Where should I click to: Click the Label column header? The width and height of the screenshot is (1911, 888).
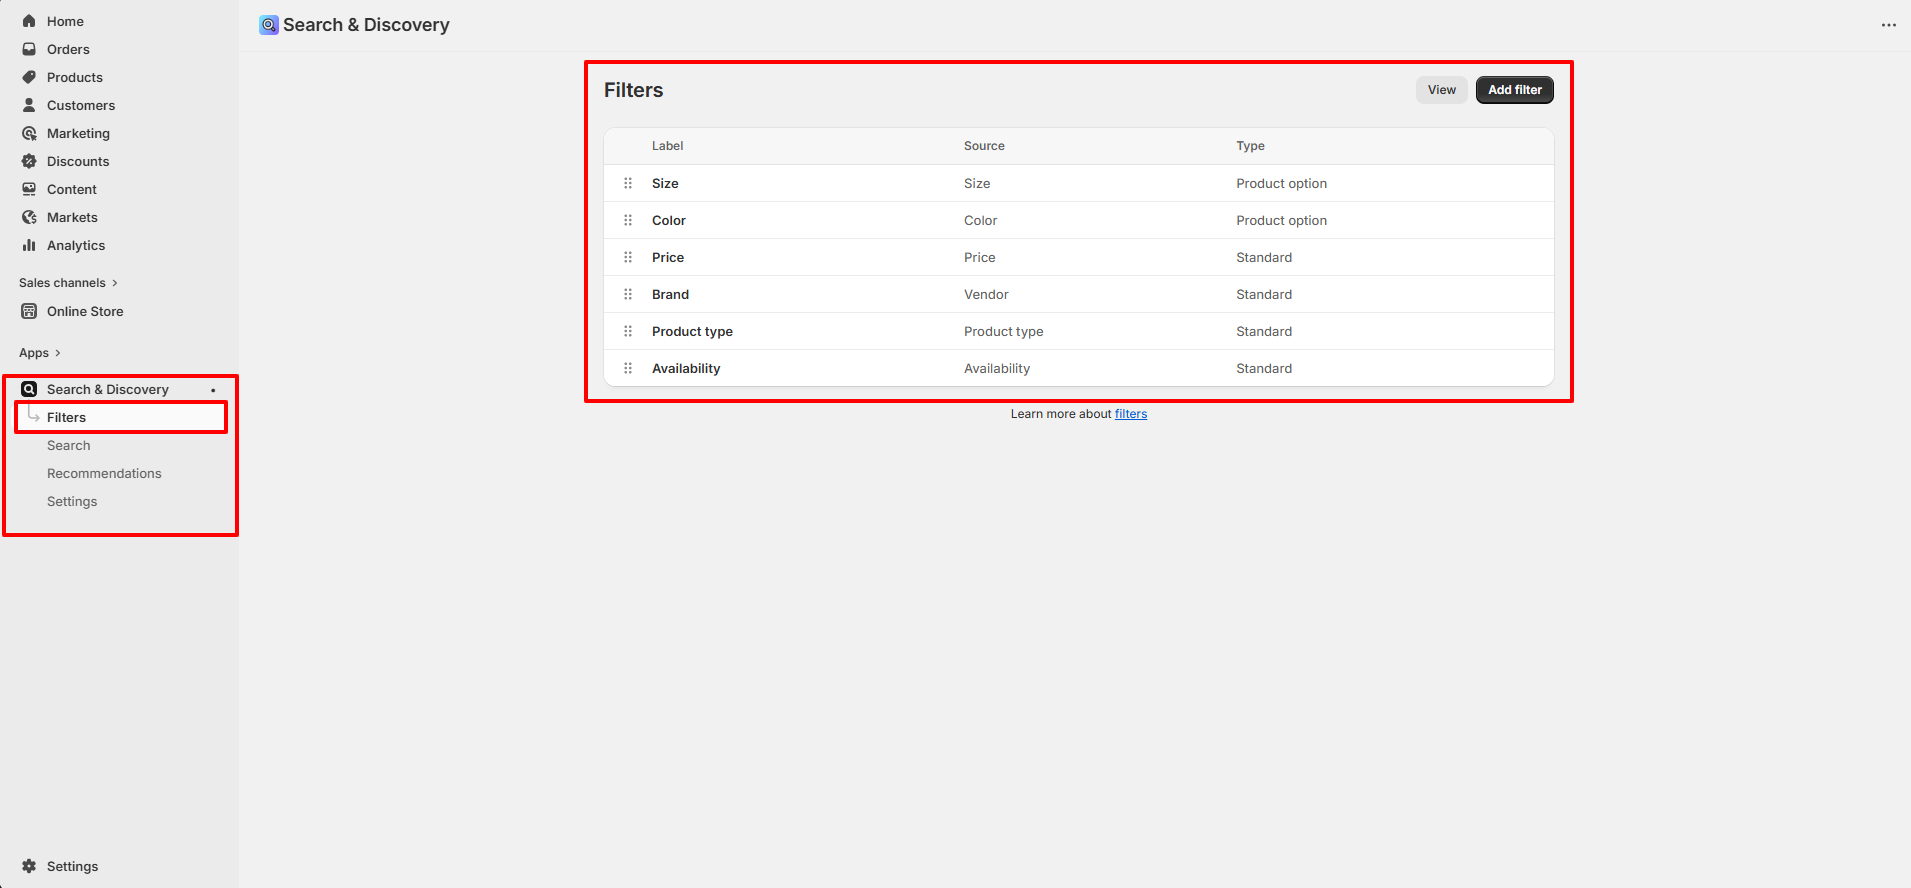[667, 146]
